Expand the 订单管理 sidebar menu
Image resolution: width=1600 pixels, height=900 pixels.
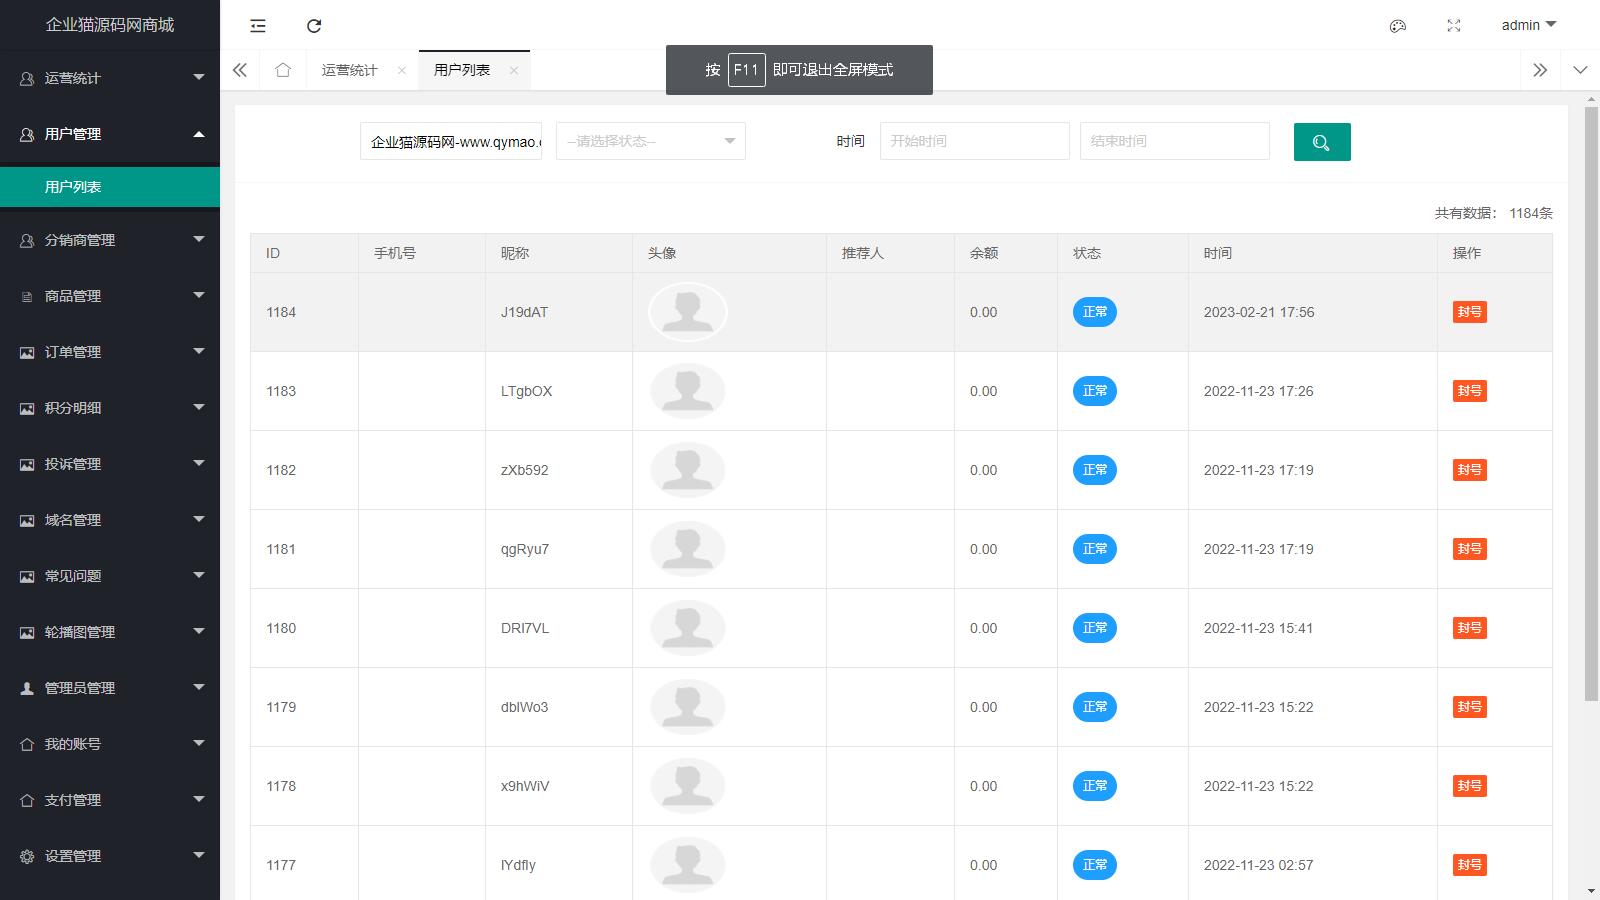(110, 352)
